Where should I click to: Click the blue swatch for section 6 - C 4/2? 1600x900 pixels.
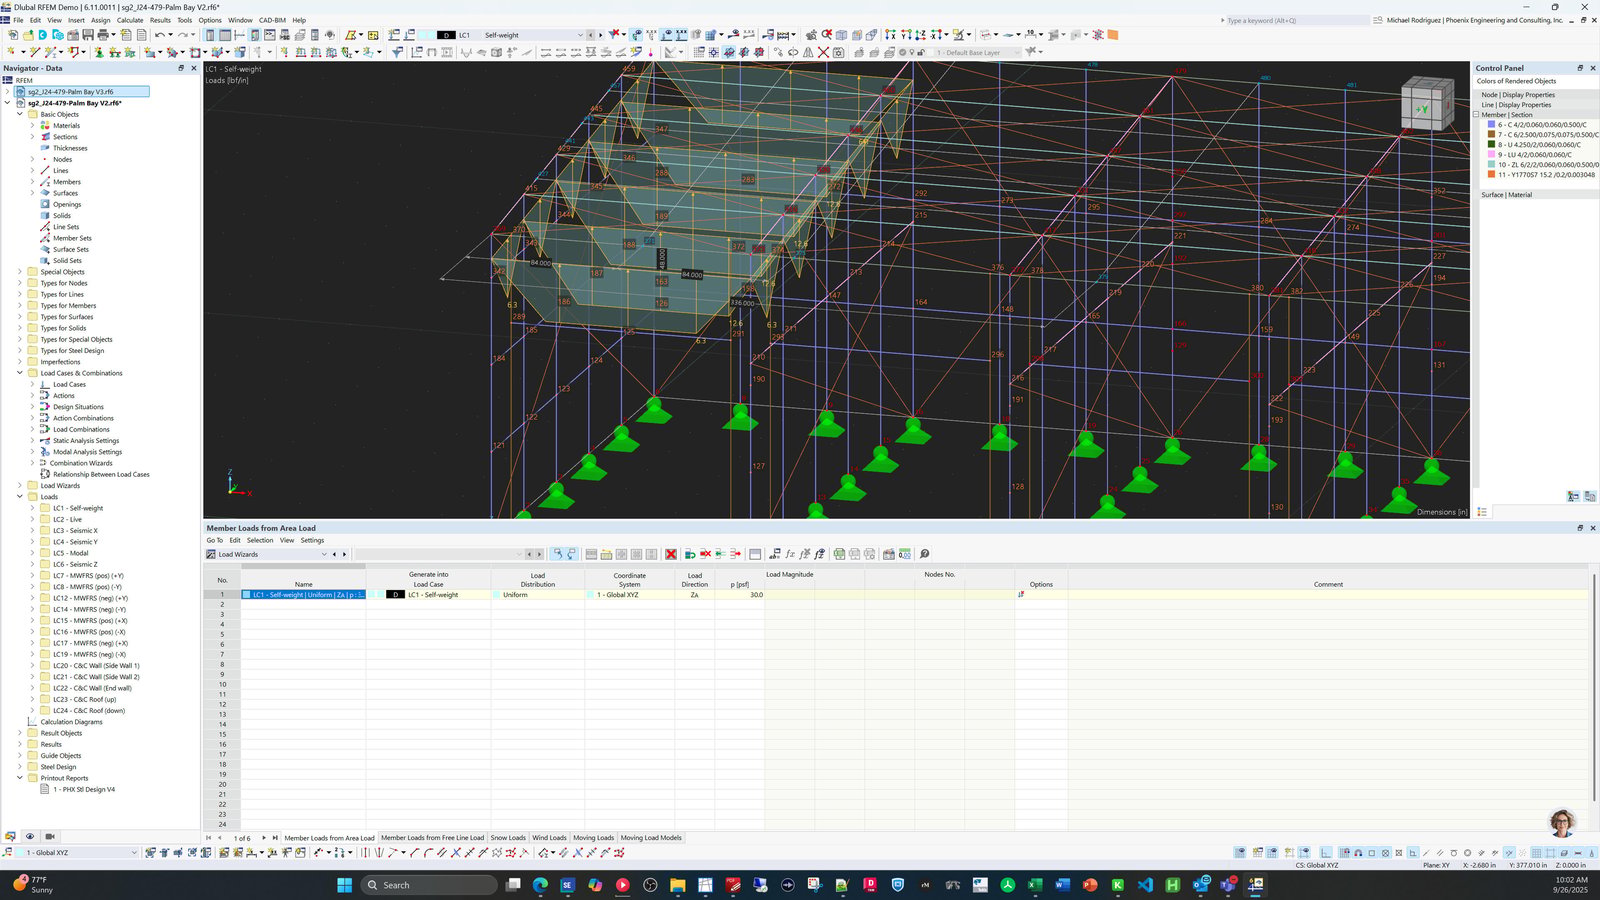(1491, 125)
